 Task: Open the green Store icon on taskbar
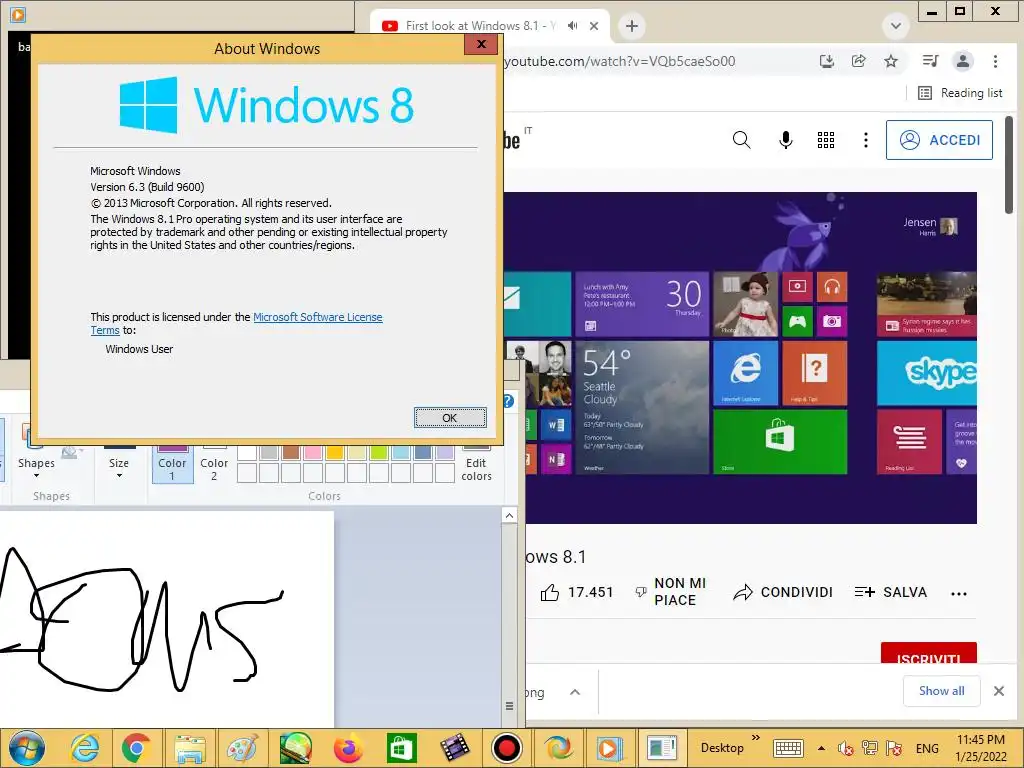(x=401, y=748)
